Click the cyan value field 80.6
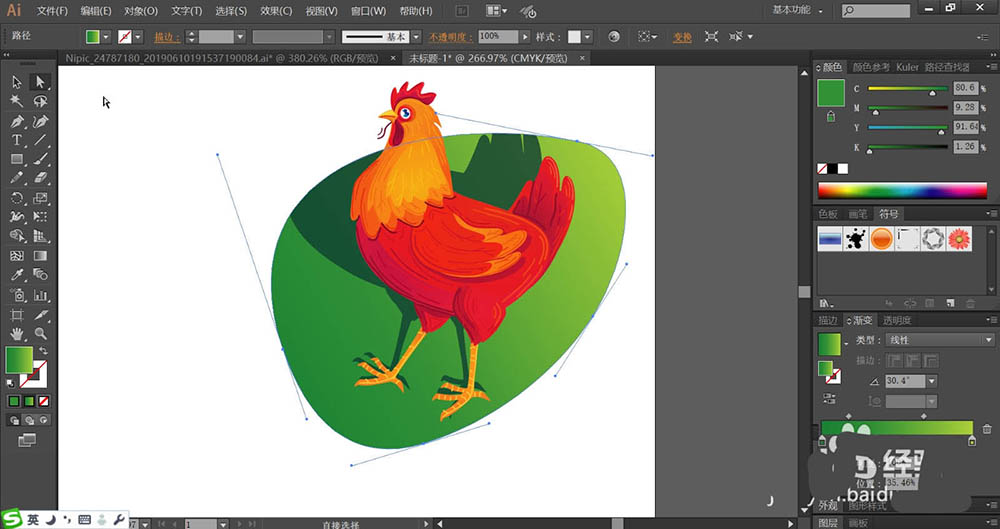 click(966, 87)
